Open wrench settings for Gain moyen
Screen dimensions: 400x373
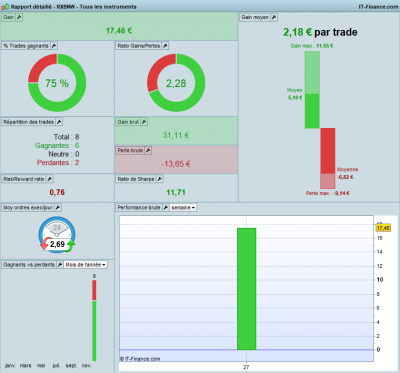point(274,17)
